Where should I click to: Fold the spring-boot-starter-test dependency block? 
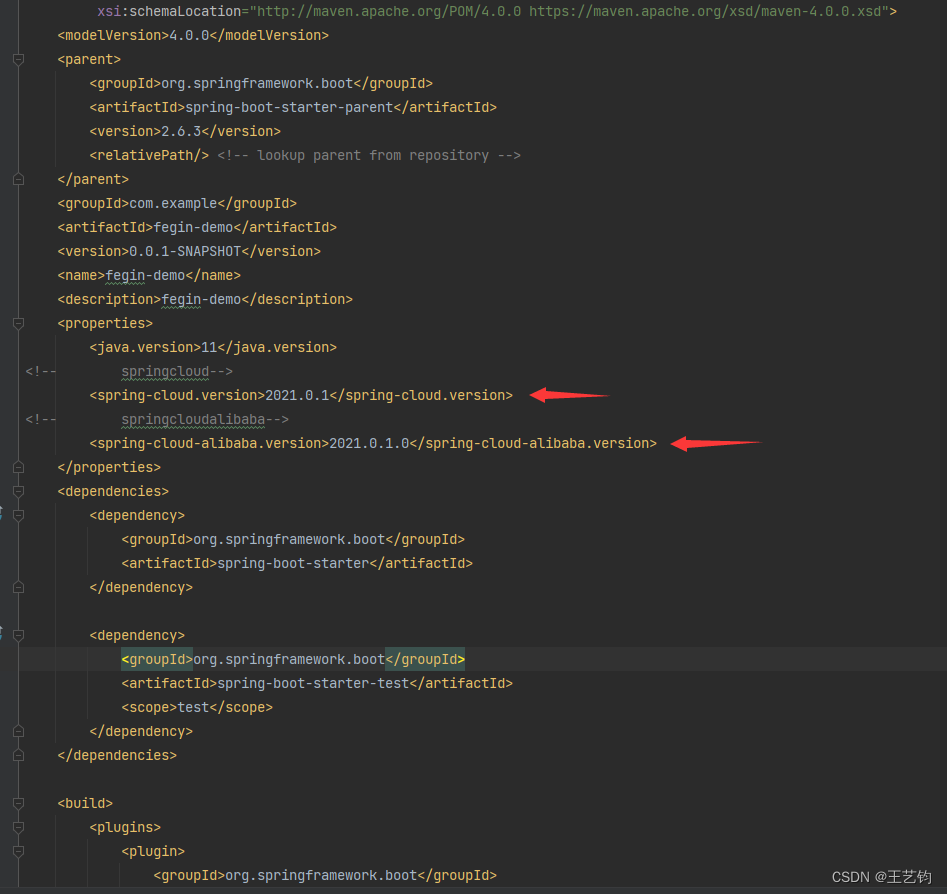17,635
